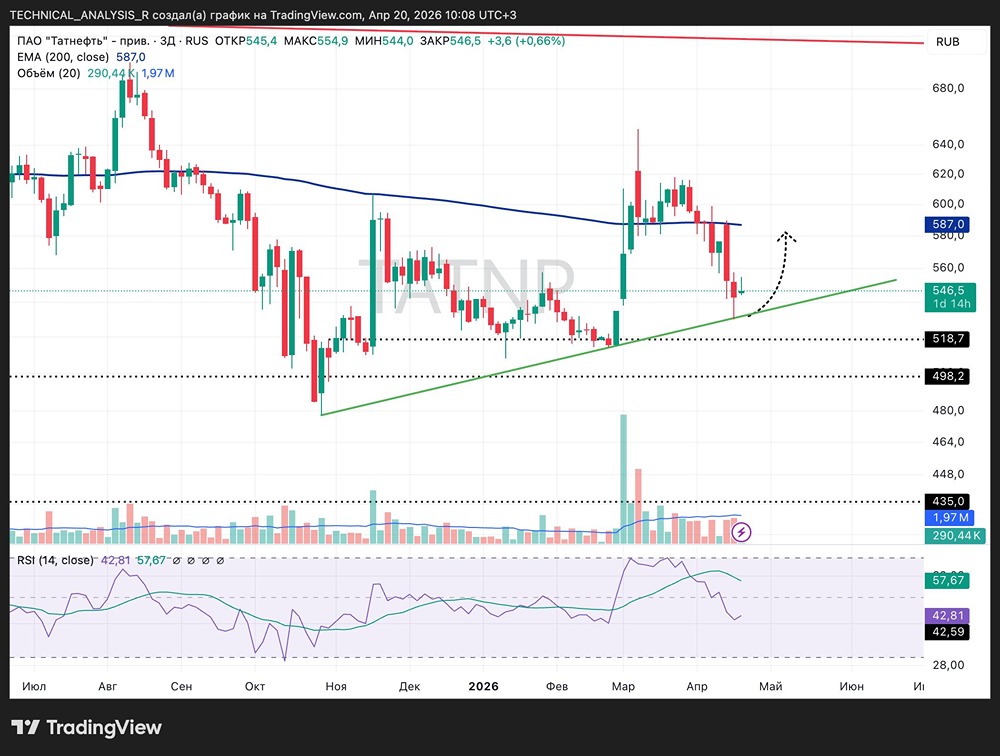Image resolution: width=1000 pixels, height=756 pixels.
Task: Click the 480,0 price axis value
Action: point(948,410)
